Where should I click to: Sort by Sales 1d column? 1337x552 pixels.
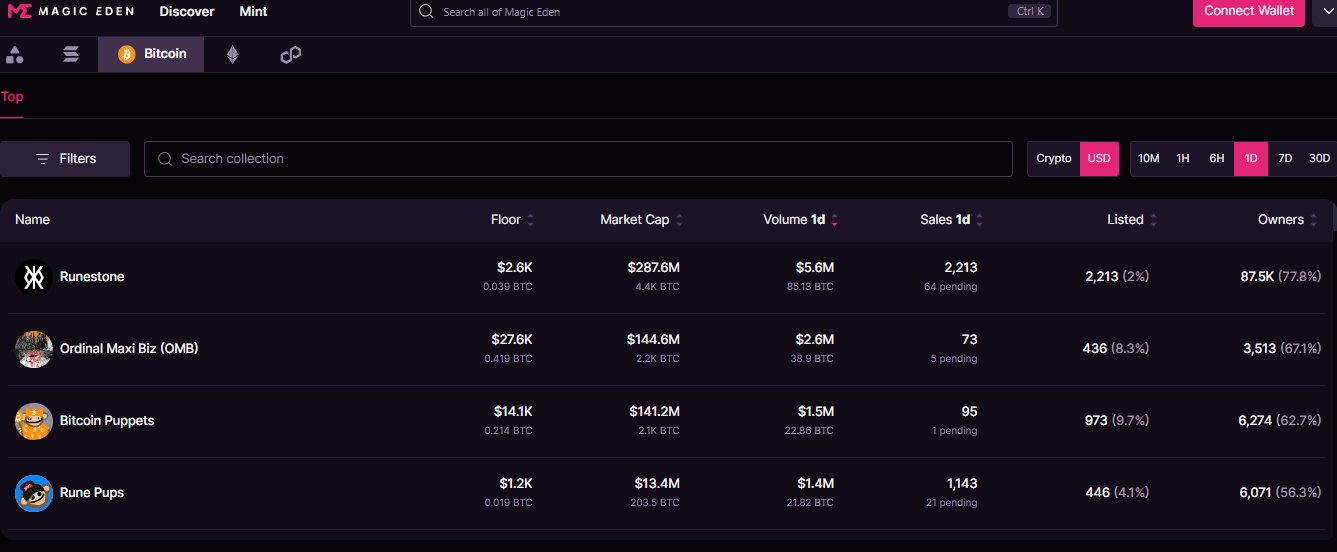coord(951,219)
